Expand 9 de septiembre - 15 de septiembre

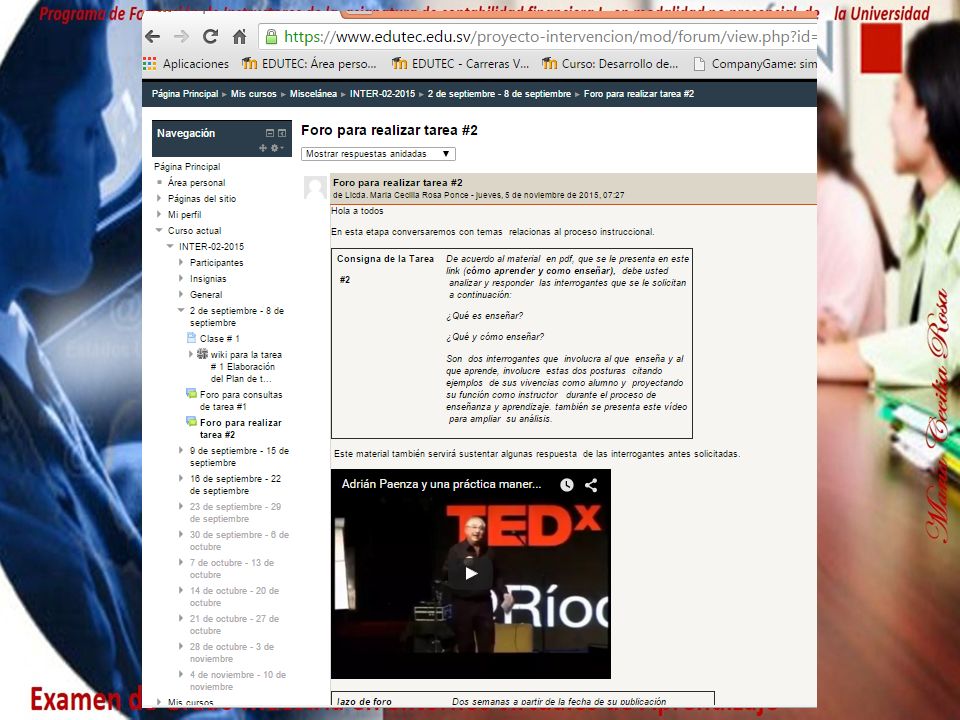tap(181, 450)
